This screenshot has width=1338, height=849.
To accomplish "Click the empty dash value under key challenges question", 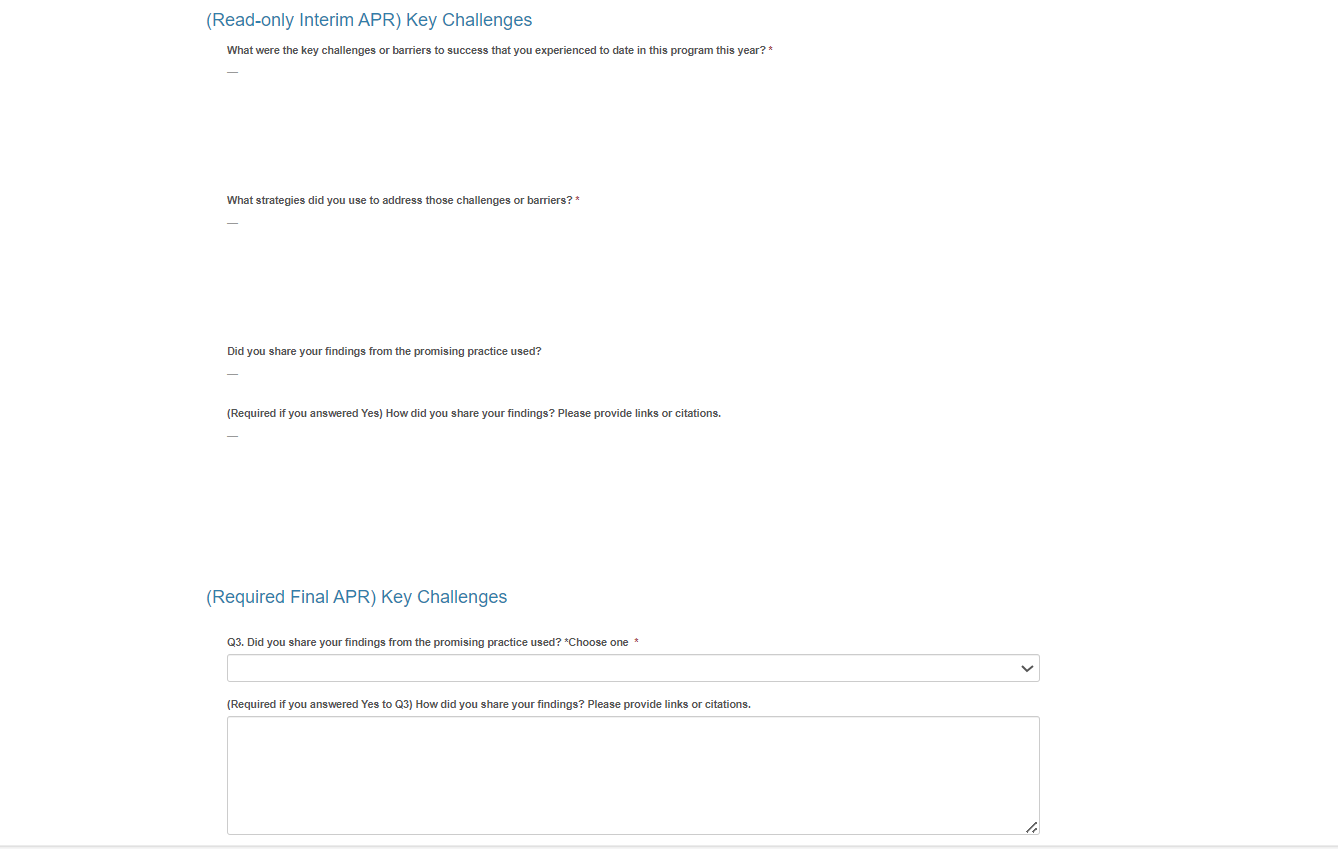I will (232, 72).
